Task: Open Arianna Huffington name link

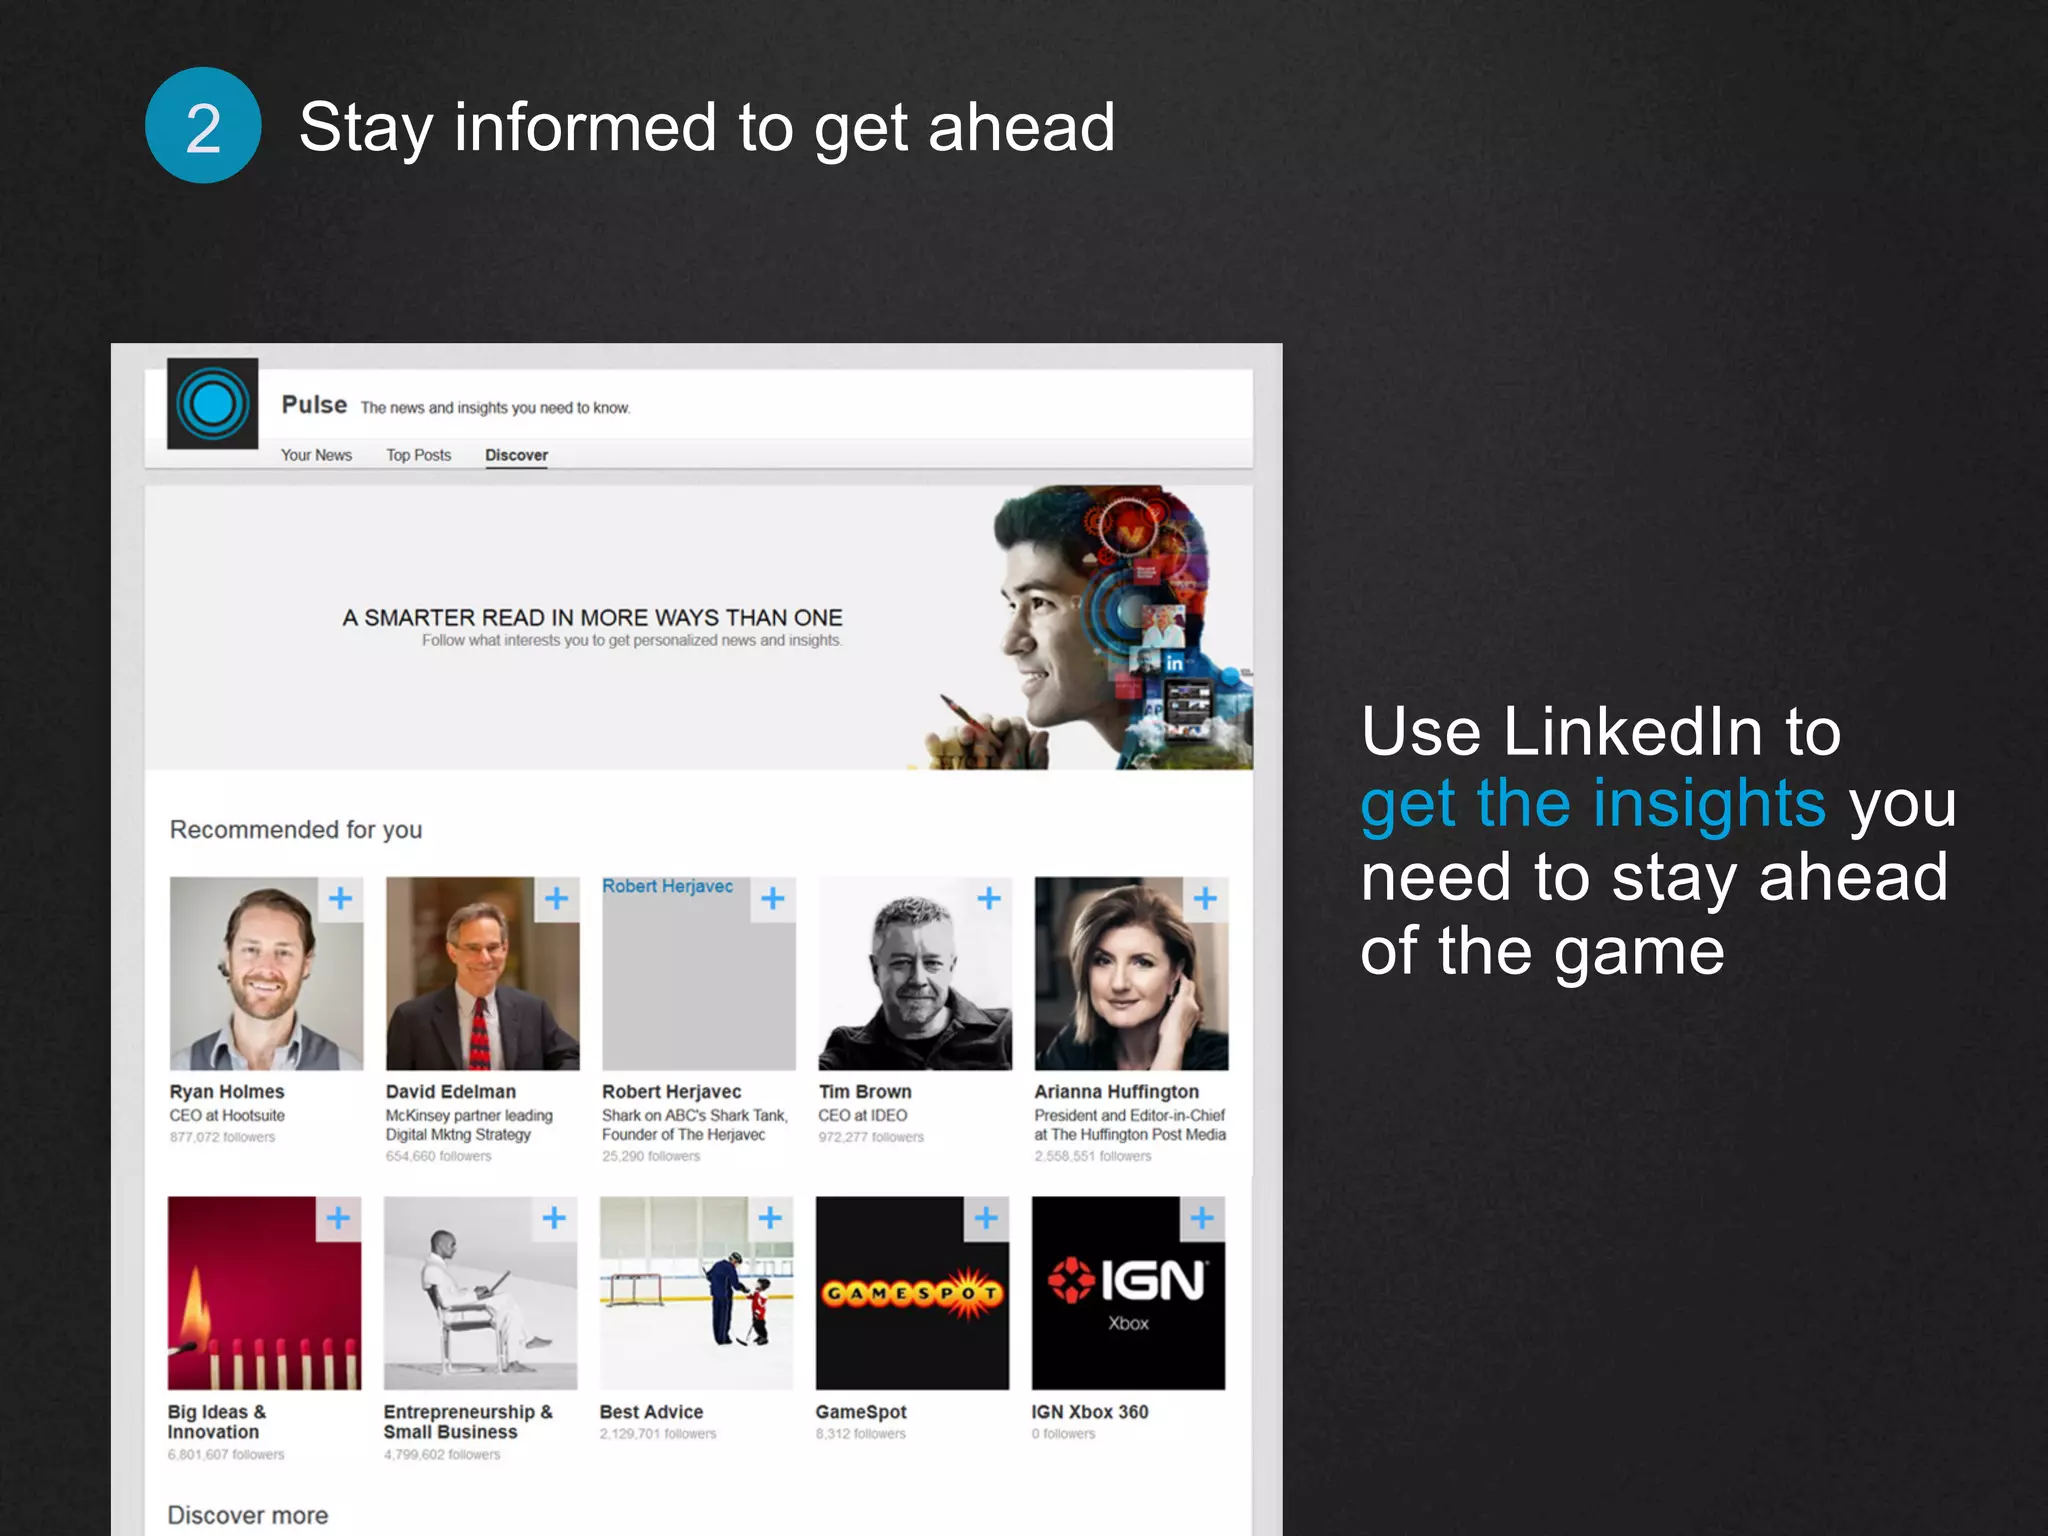Action: pos(1116,1092)
